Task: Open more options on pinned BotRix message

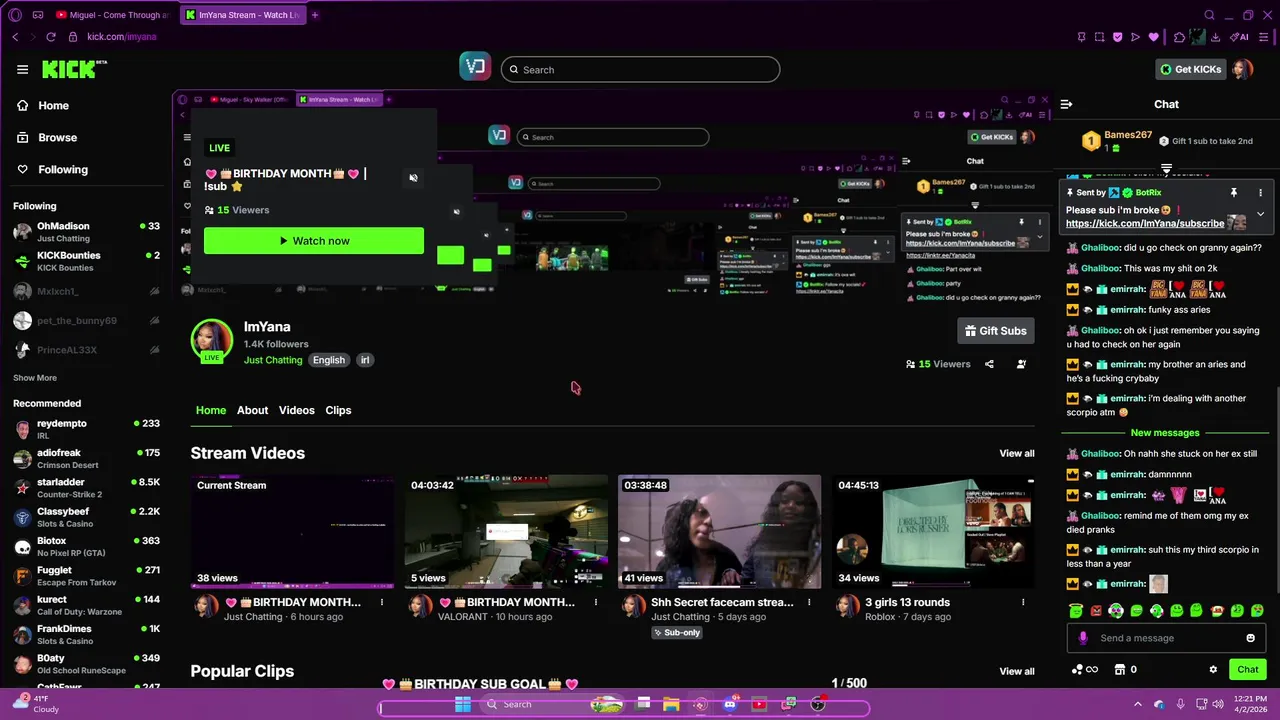Action: point(1260,192)
